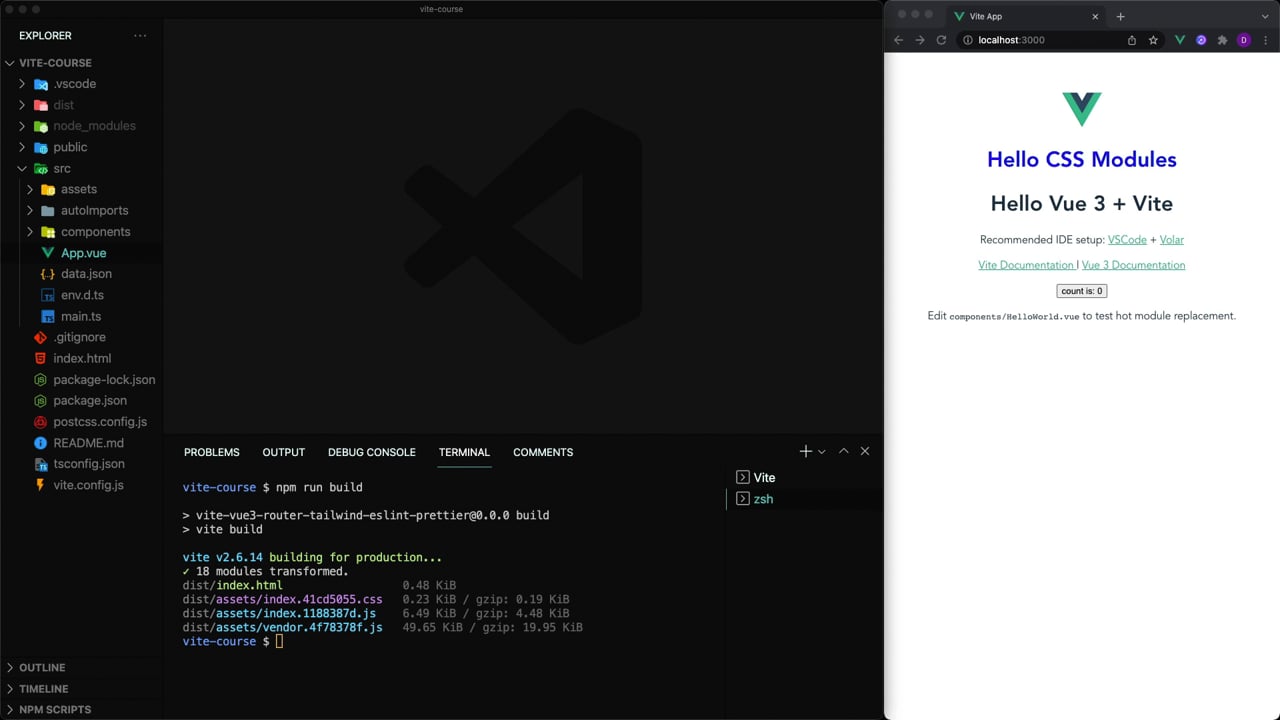This screenshot has height=720, width=1280.
Task: Open Explorer more actions ellipsis
Action: (140, 36)
